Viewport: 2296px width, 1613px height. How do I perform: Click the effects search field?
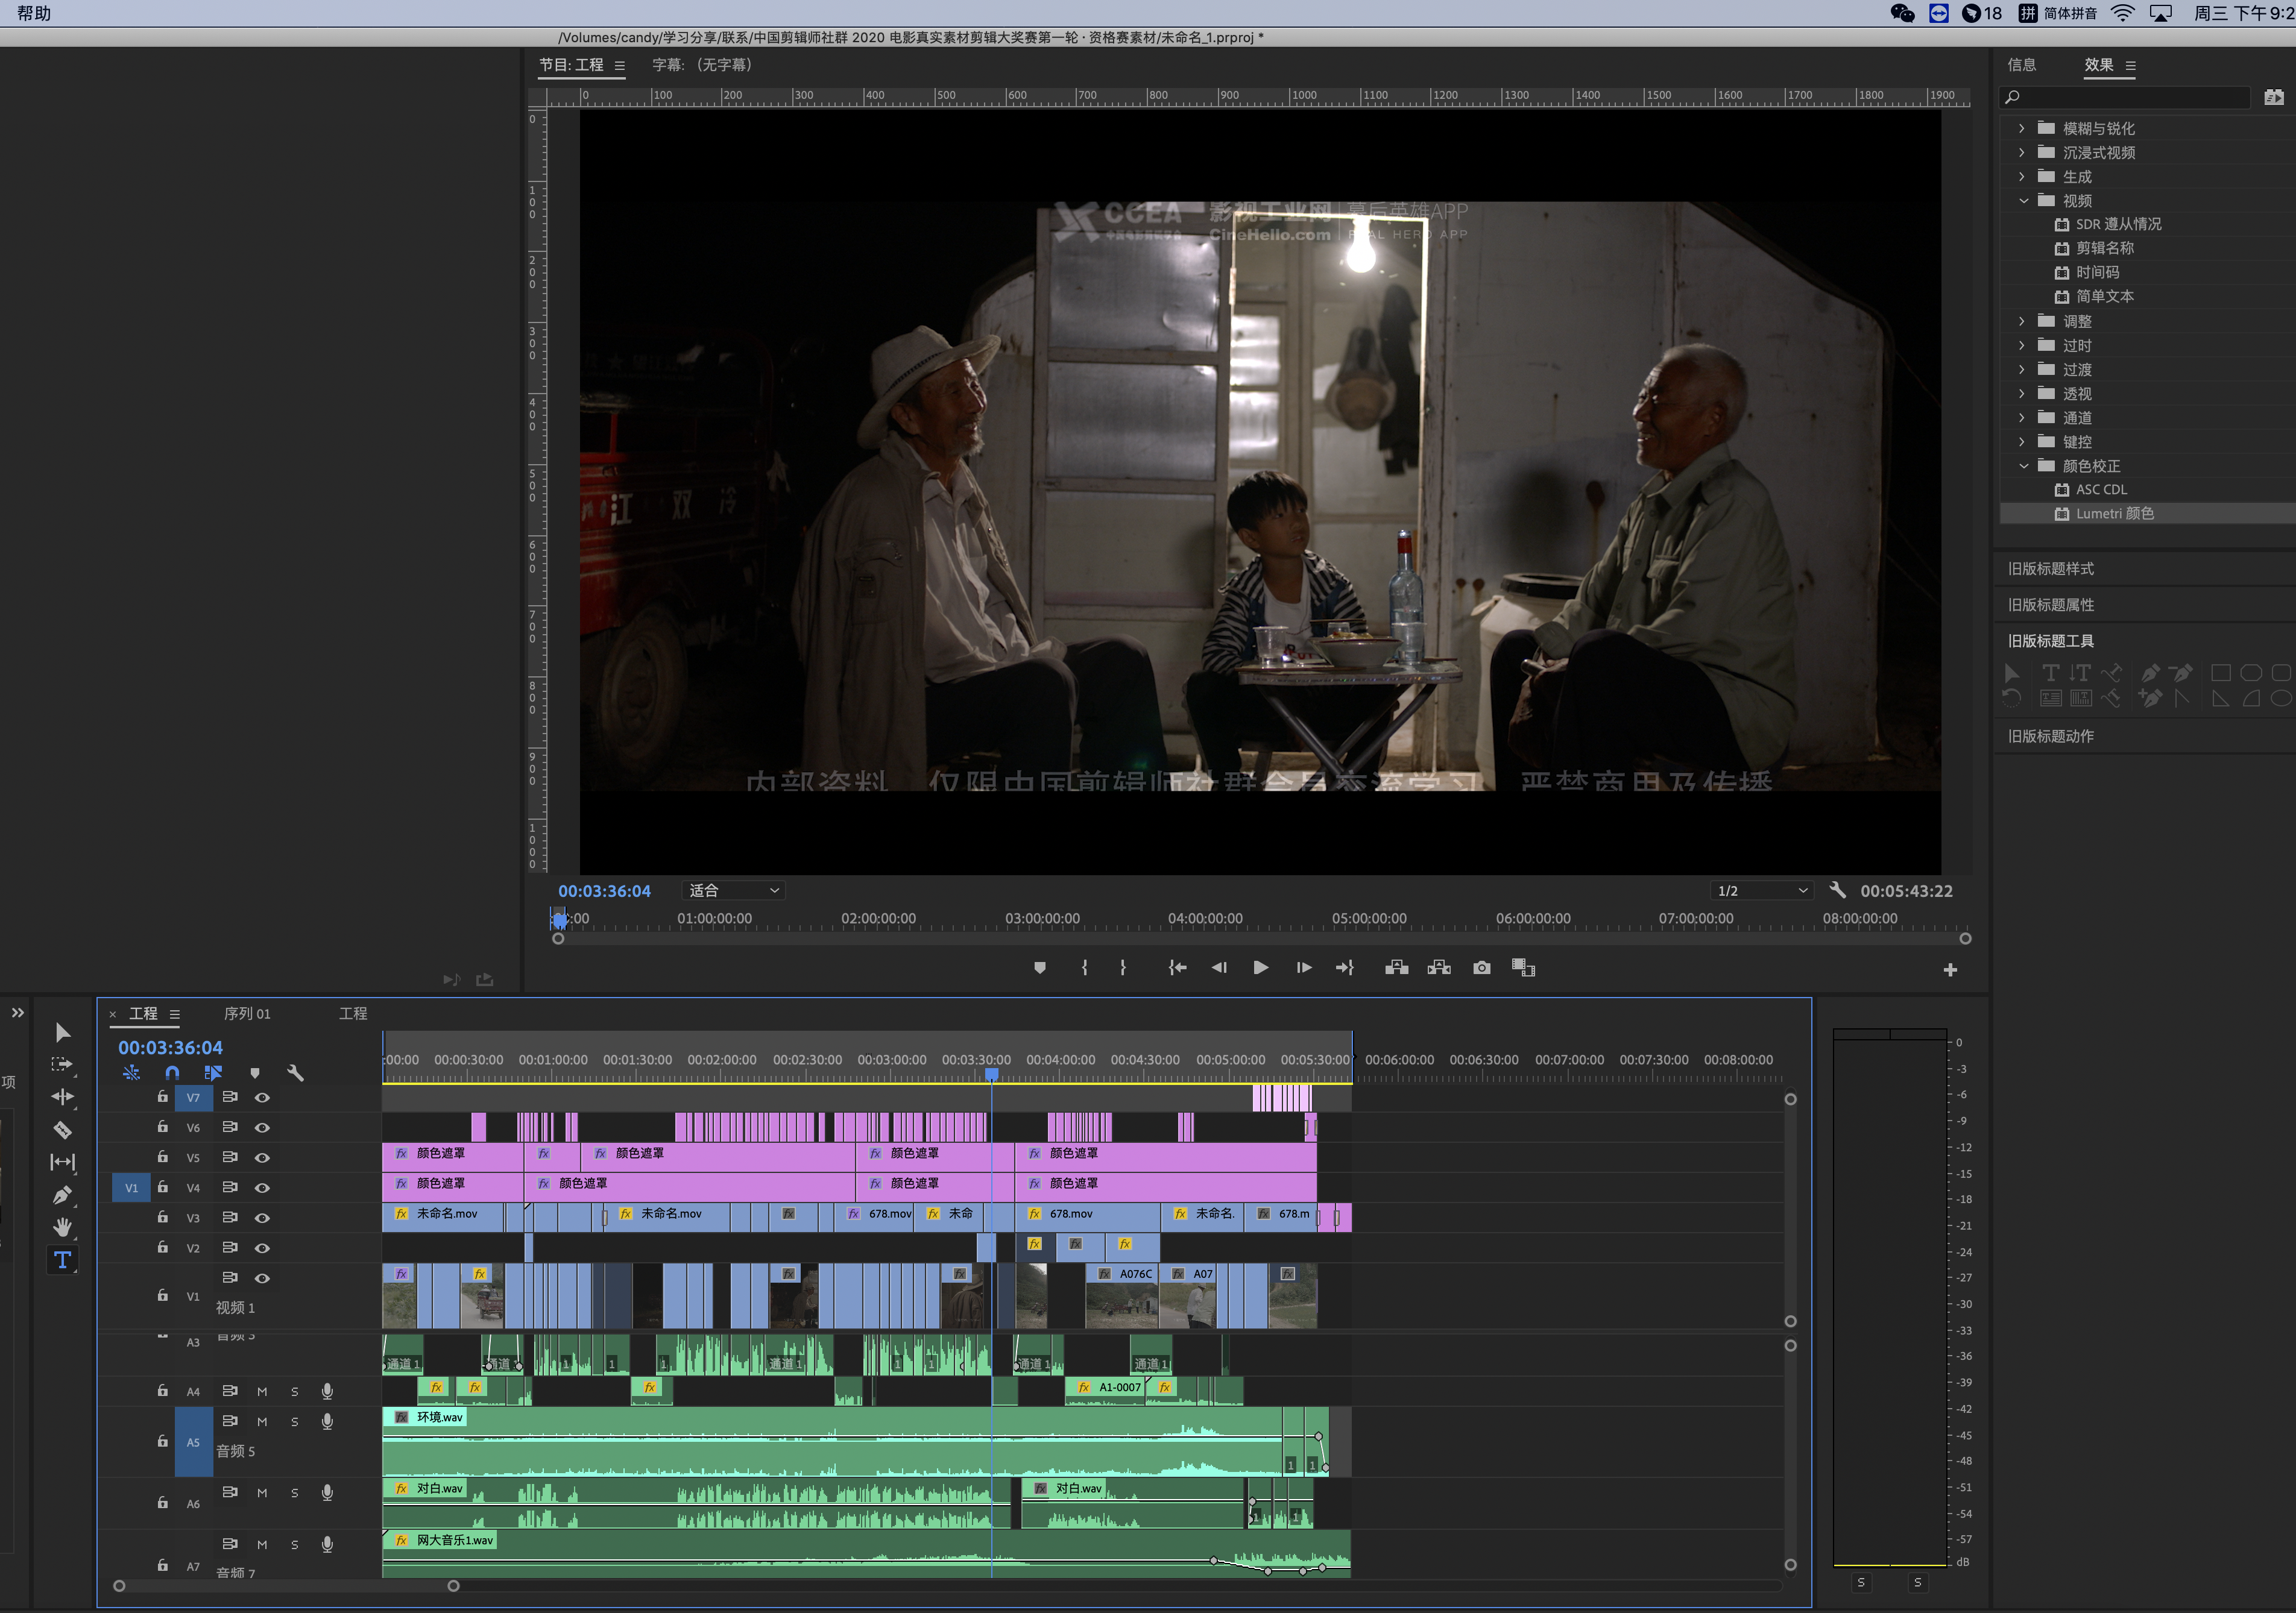[2130, 97]
